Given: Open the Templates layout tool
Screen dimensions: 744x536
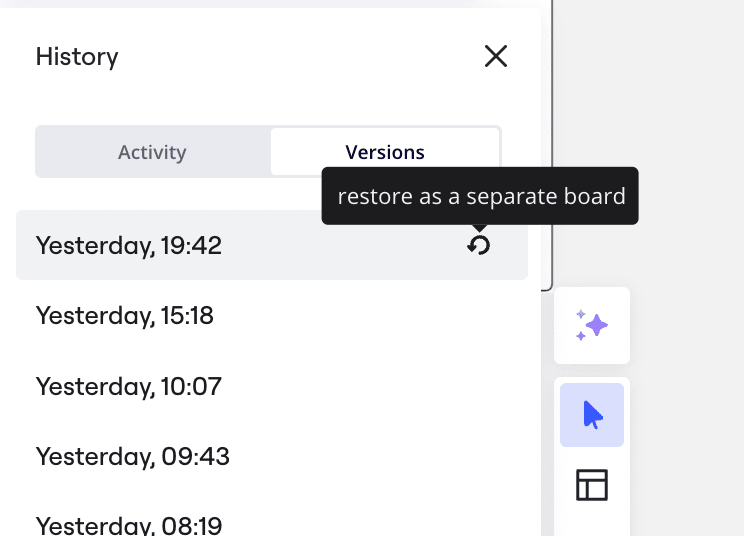Looking at the screenshot, I should click(x=592, y=485).
